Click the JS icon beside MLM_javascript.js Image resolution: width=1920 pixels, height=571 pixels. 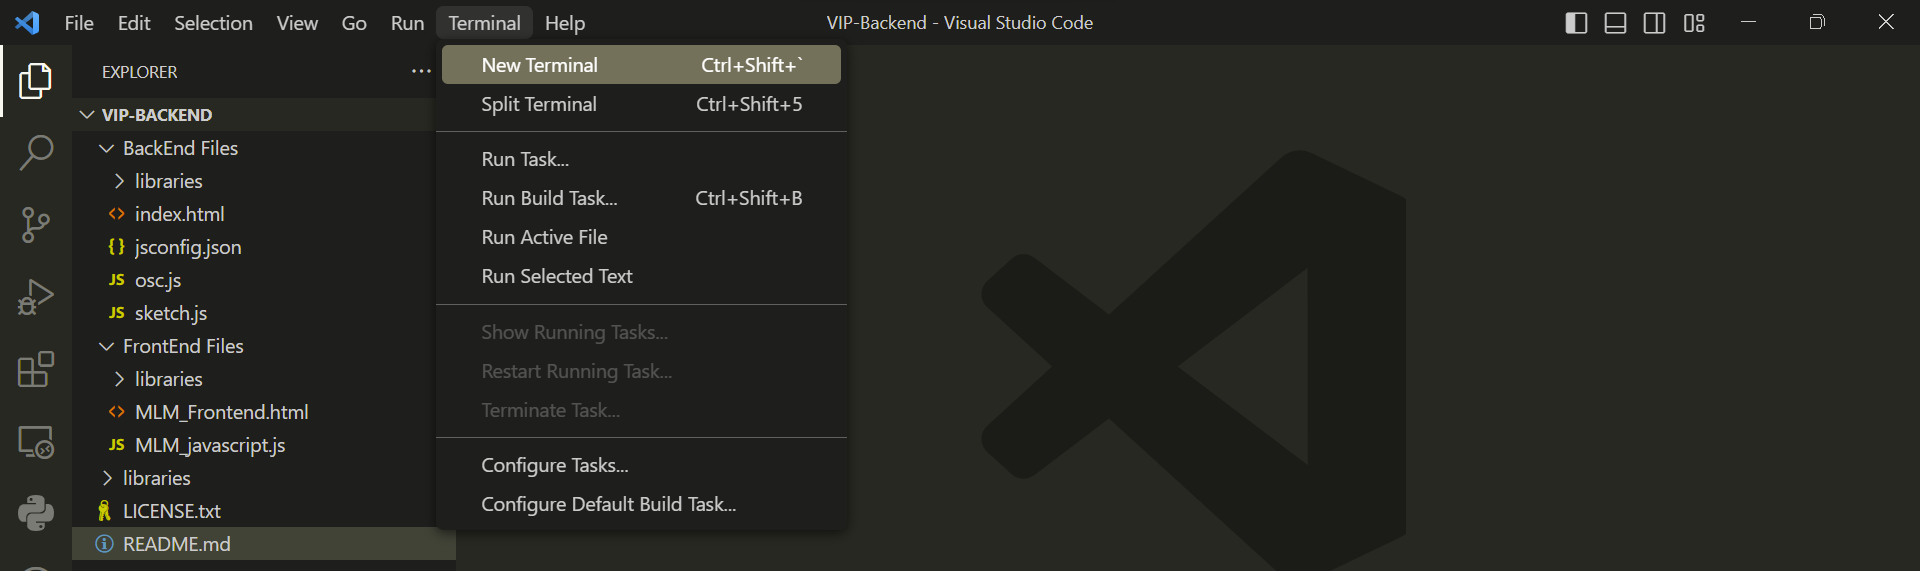[117, 445]
